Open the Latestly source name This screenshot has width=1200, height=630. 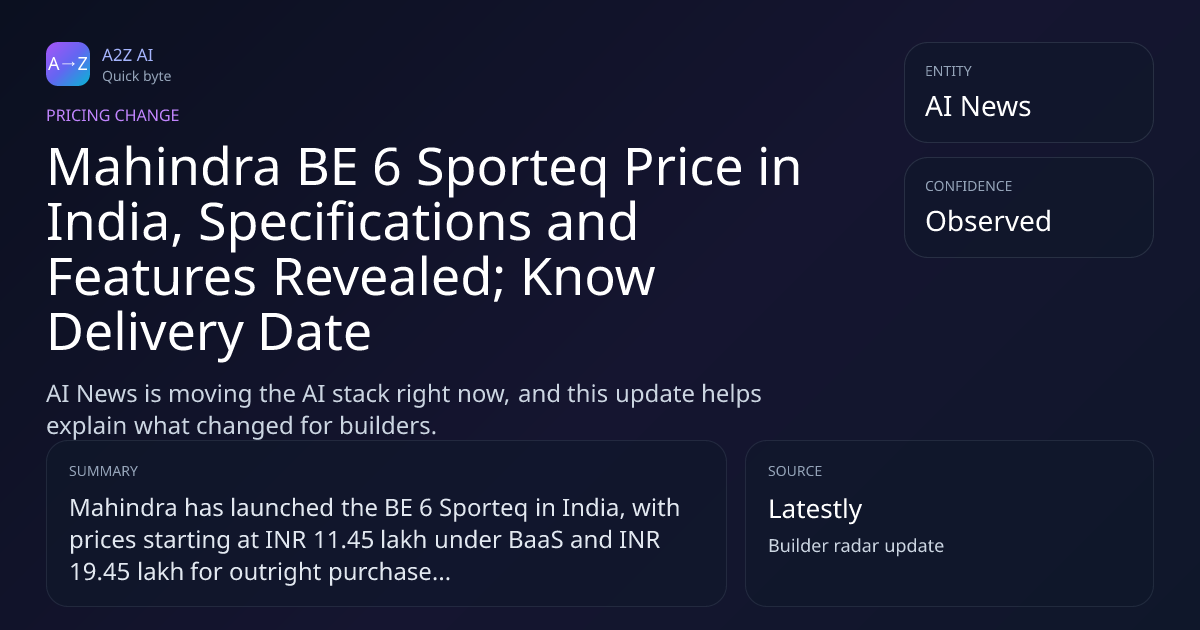815,509
